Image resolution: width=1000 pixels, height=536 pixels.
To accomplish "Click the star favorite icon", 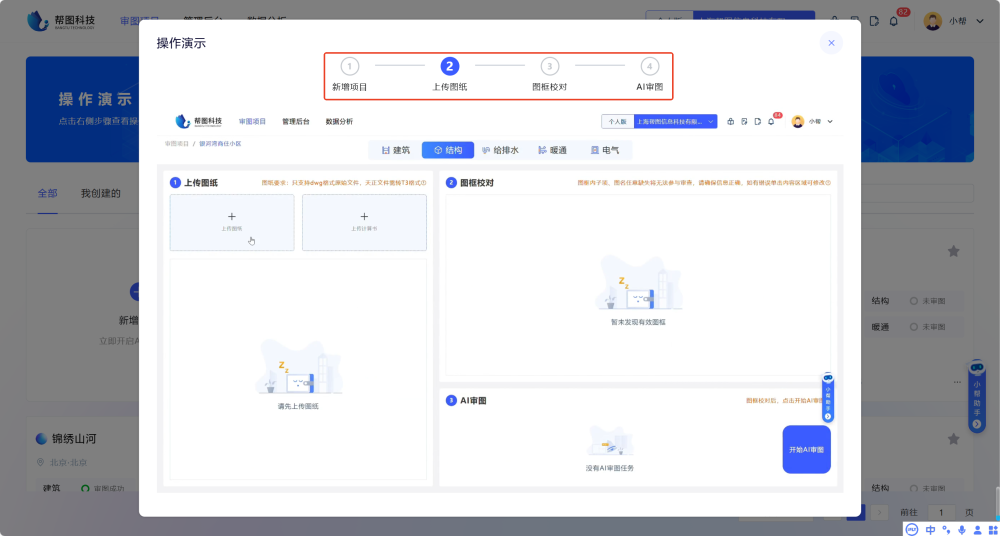I will tap(953, 251).
